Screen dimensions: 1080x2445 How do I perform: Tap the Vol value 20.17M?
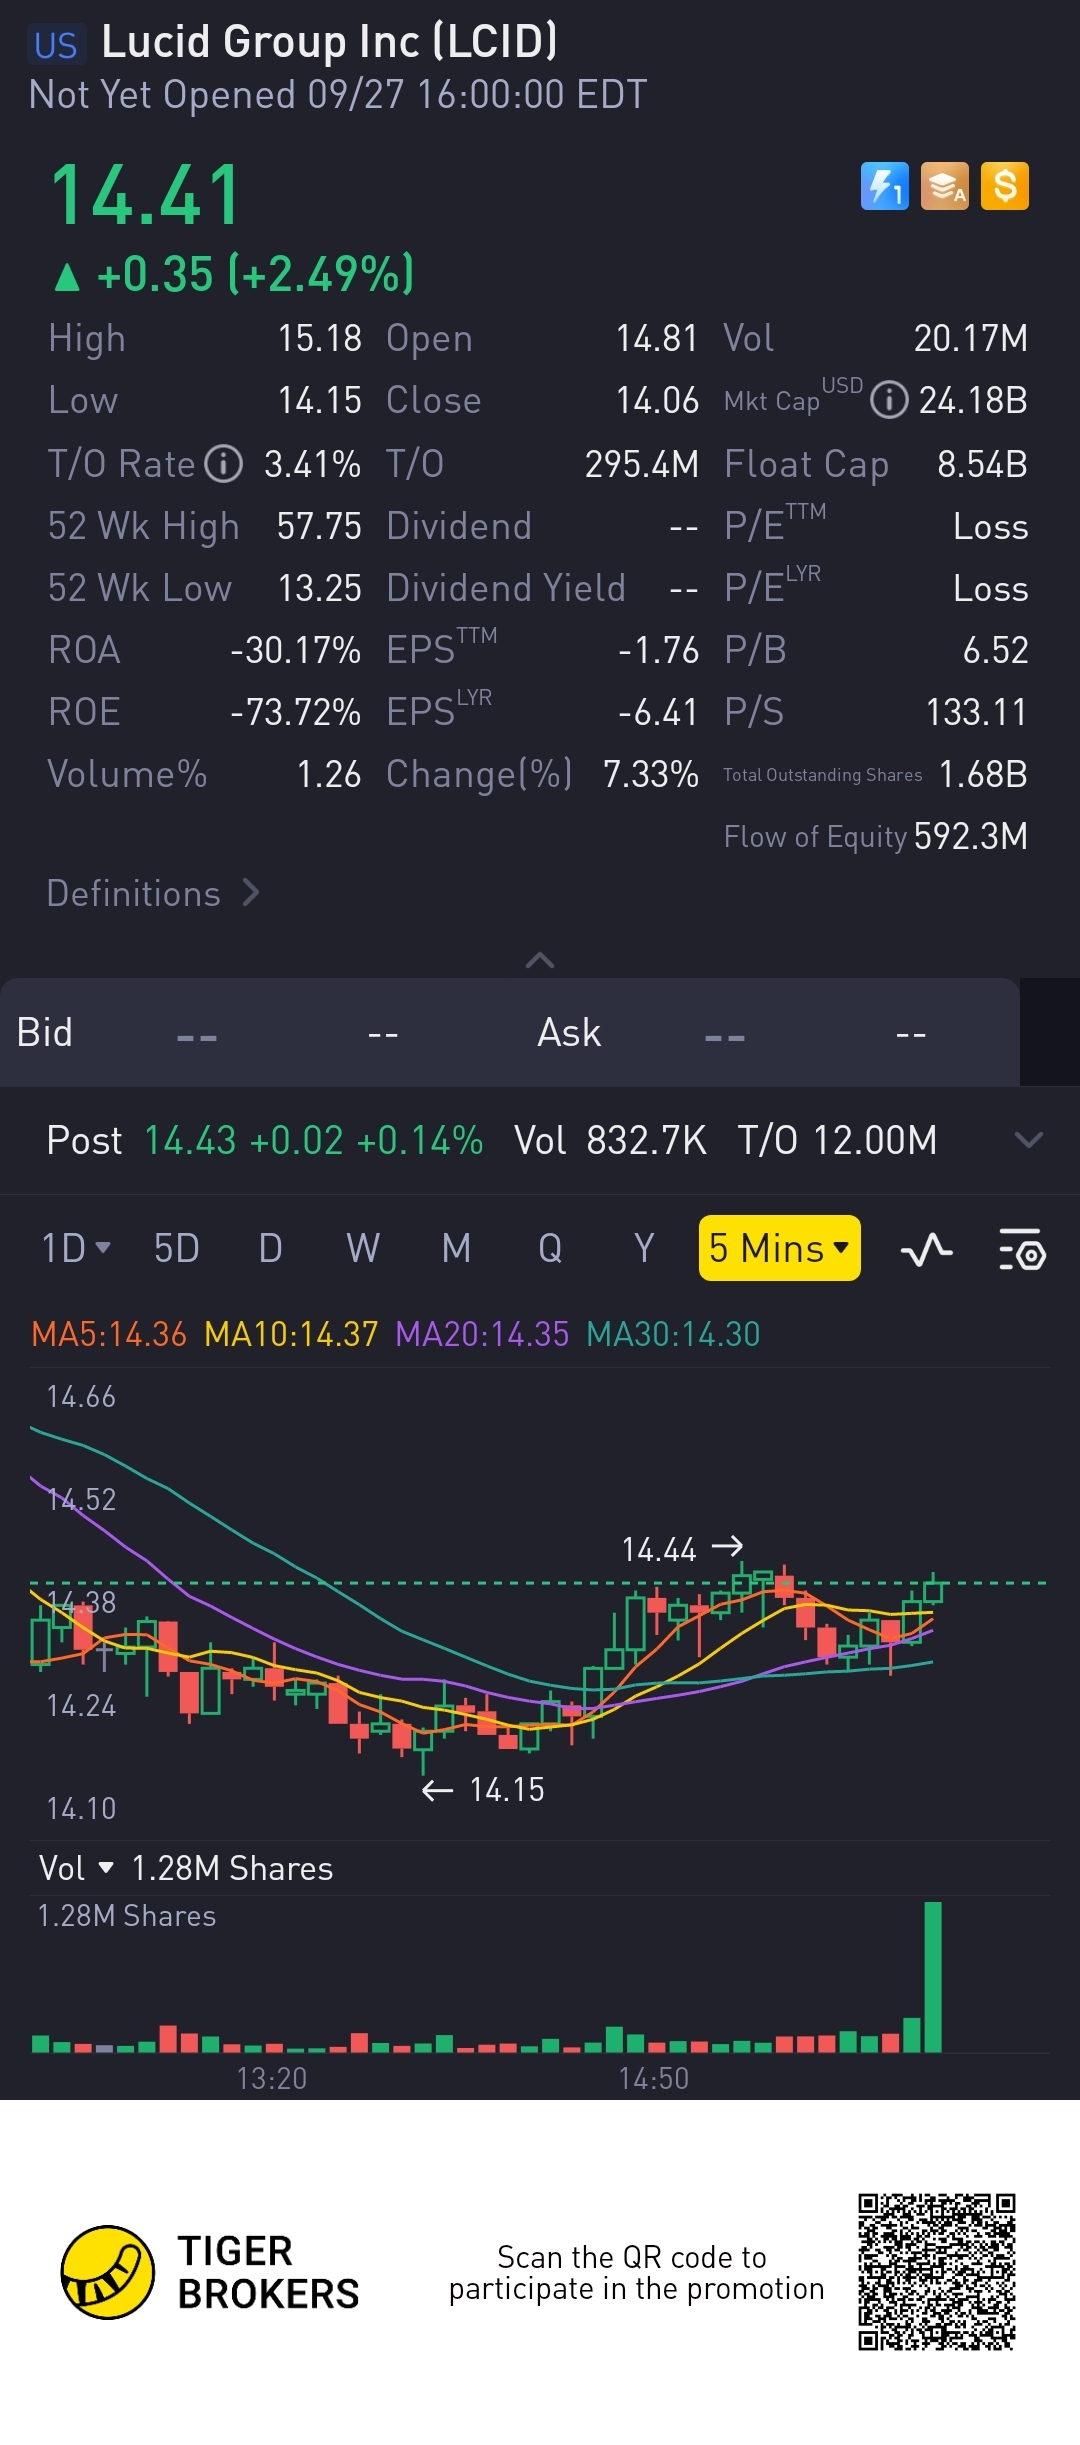pyautogui.click(x=971, y=338)
